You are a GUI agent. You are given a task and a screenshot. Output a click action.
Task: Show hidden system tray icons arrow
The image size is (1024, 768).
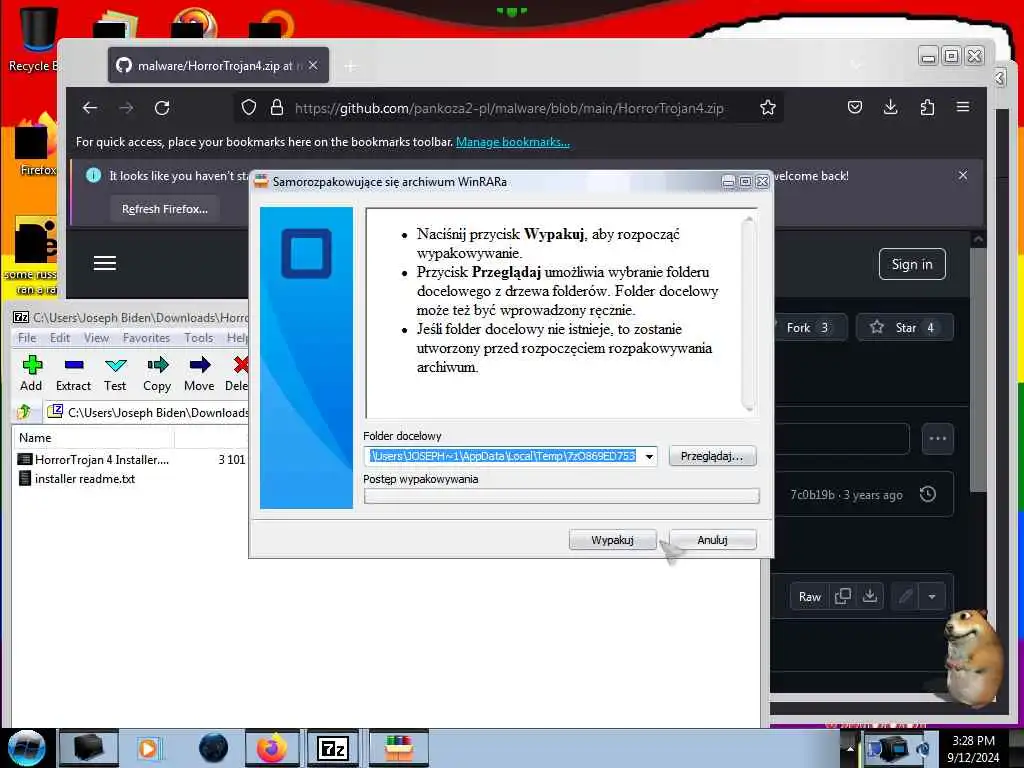(x=850, y=748)
